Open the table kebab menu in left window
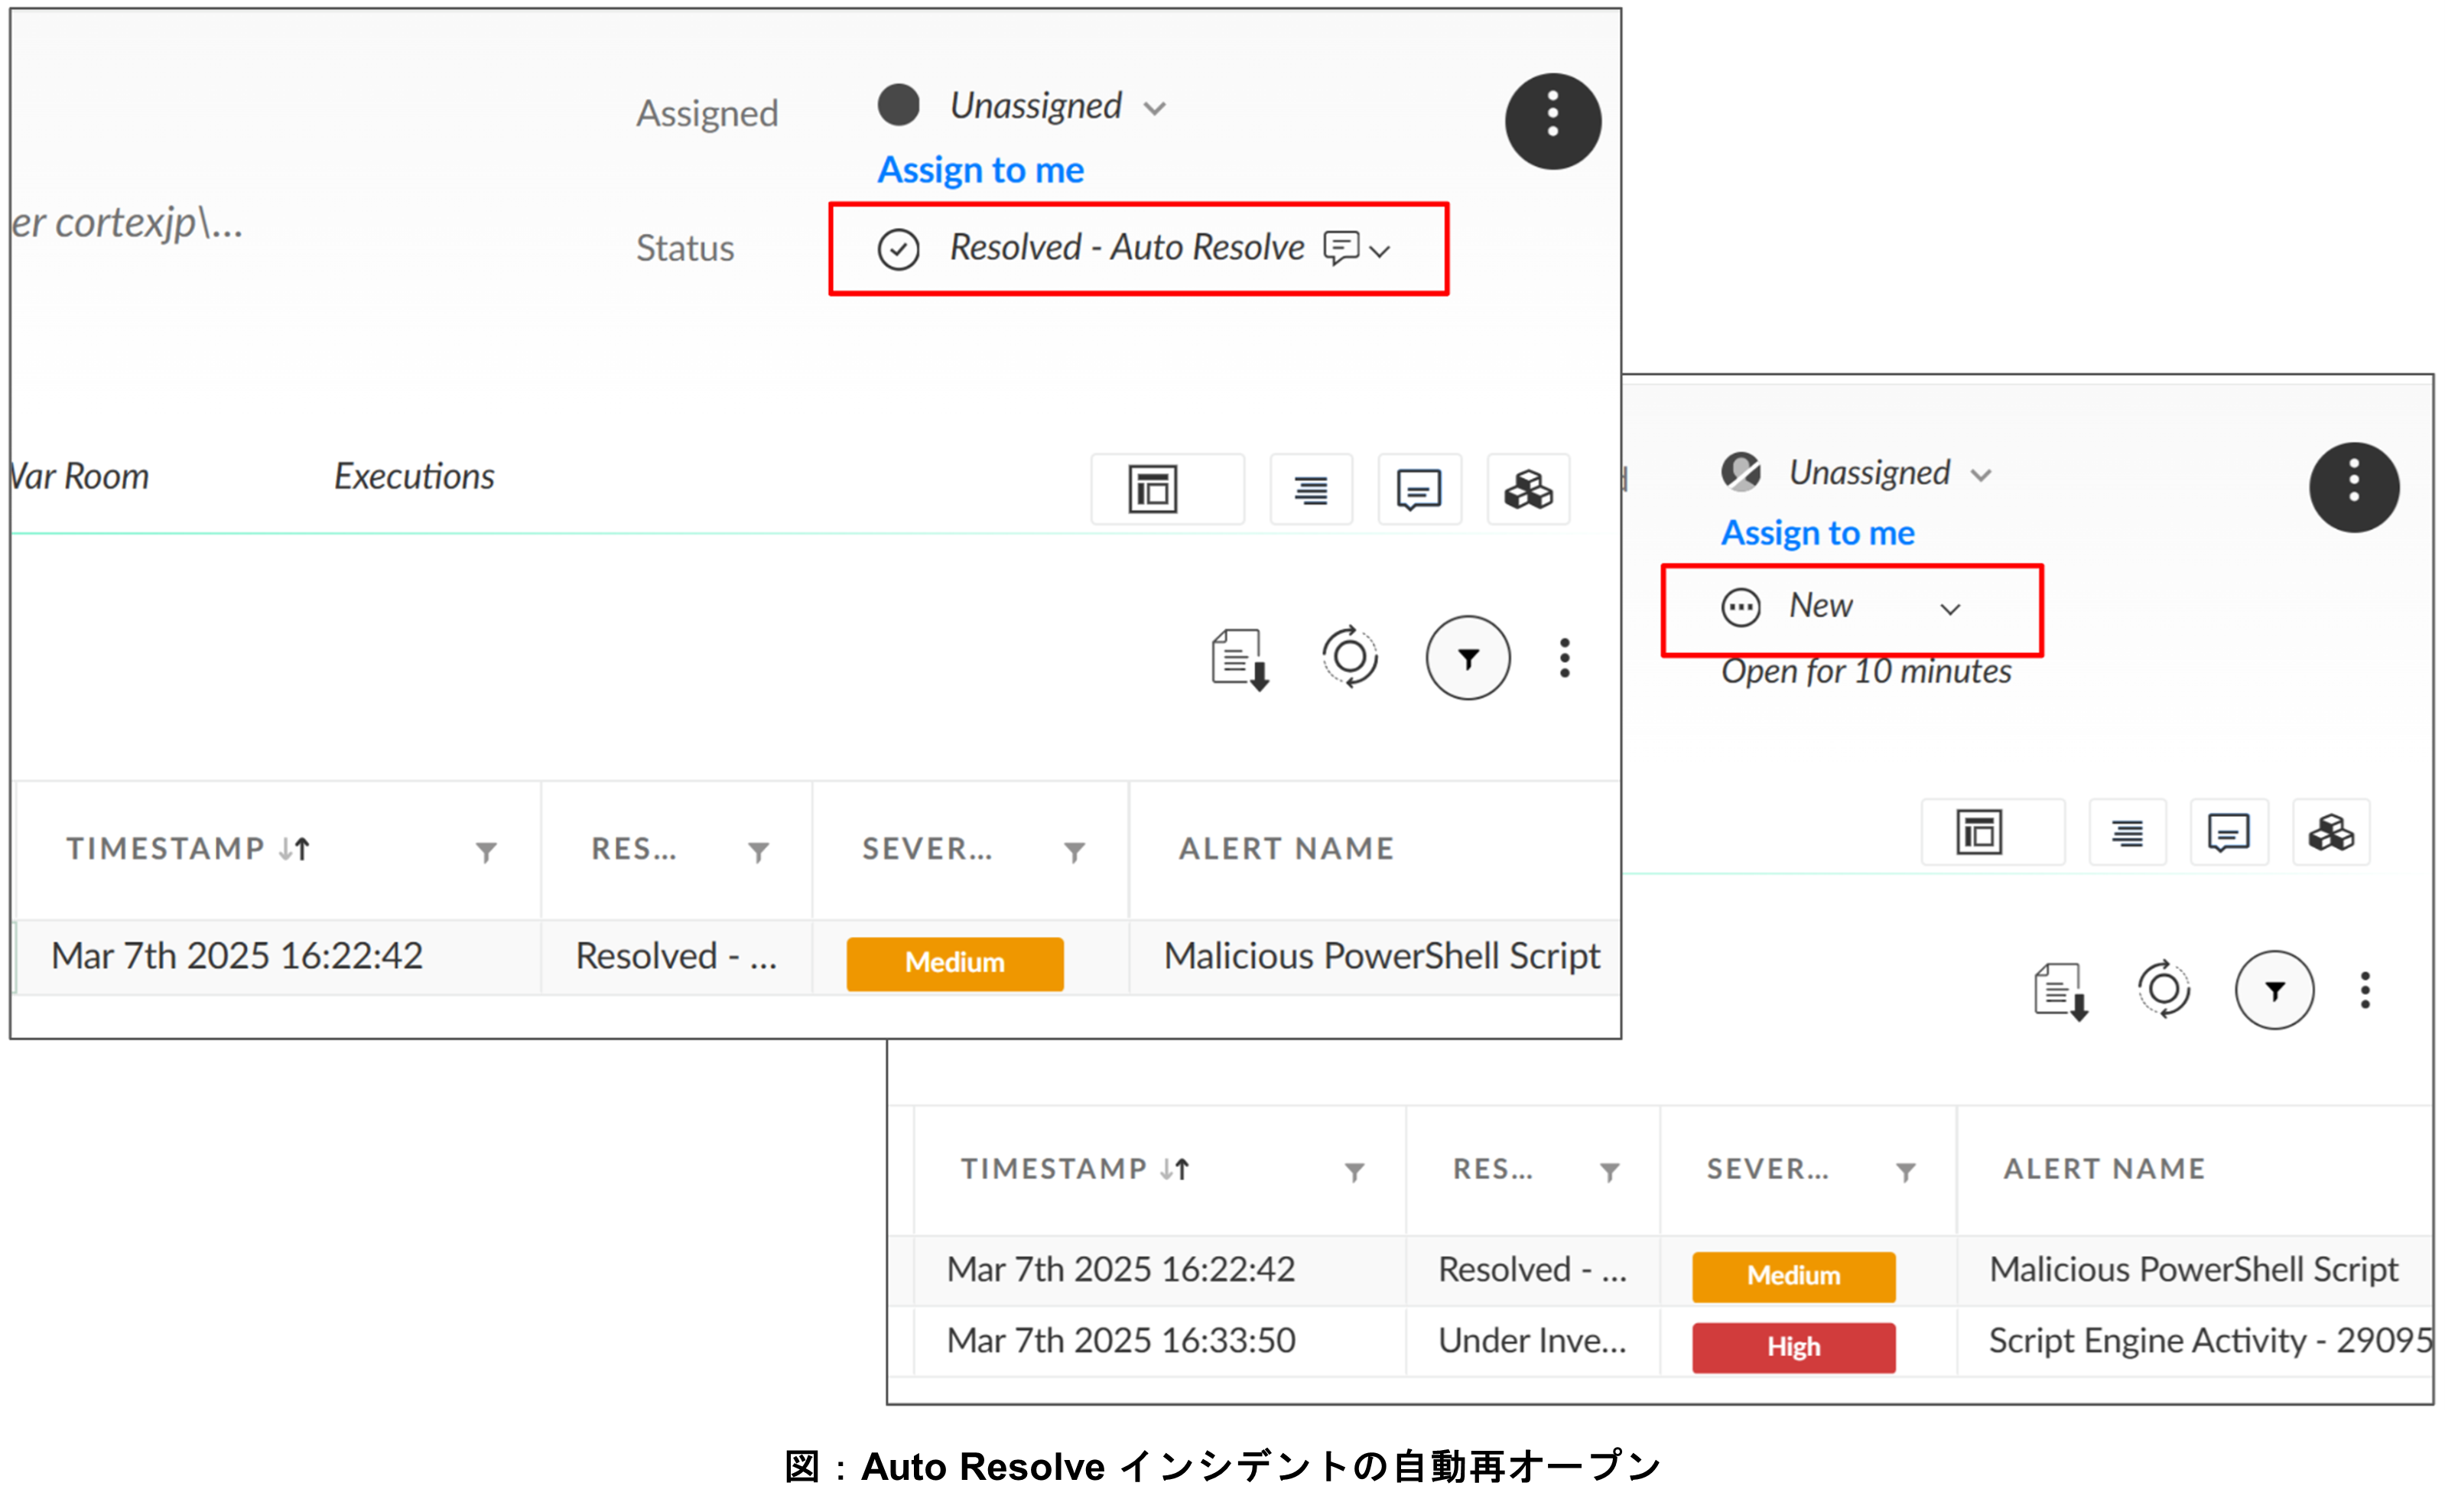This screenshot has height=1512, width=2445. 1564,658
